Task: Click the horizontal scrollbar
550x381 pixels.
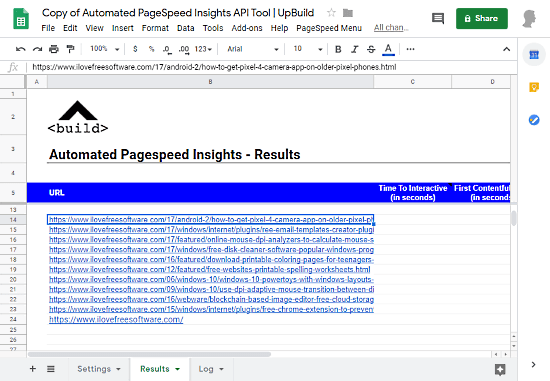Action: point(149,354)
